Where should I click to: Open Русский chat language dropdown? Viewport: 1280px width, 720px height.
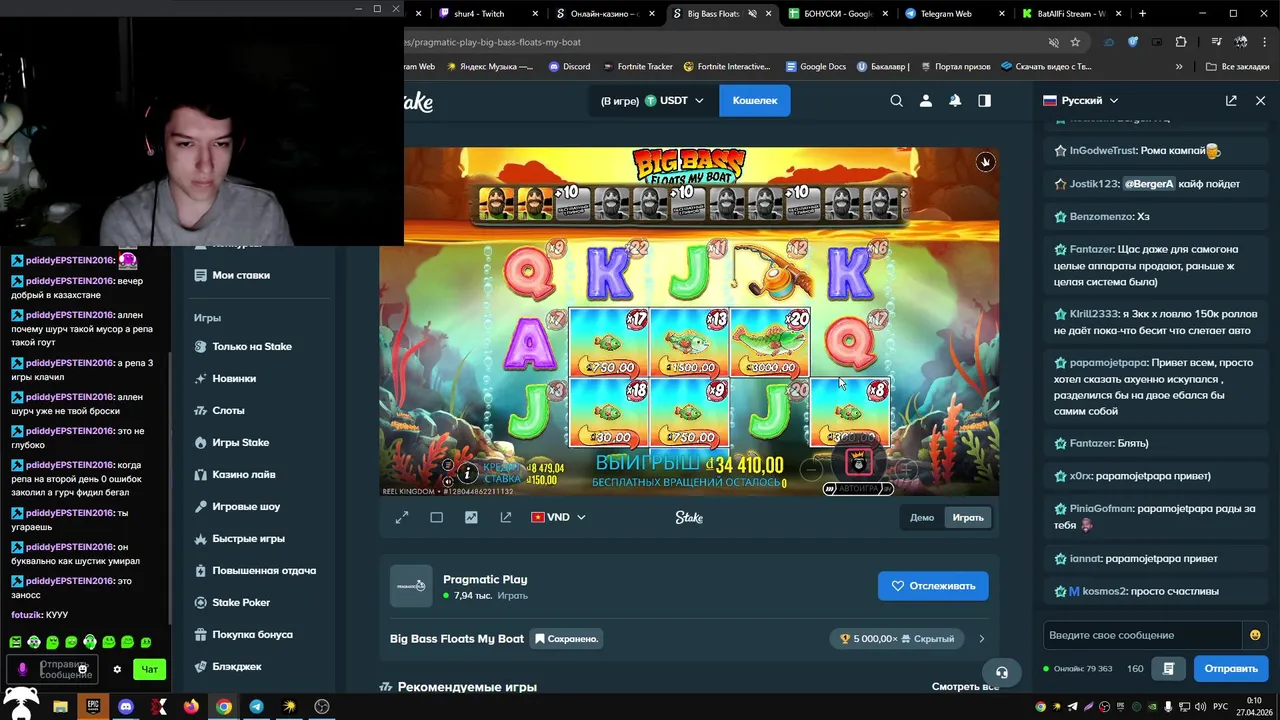1081,101
